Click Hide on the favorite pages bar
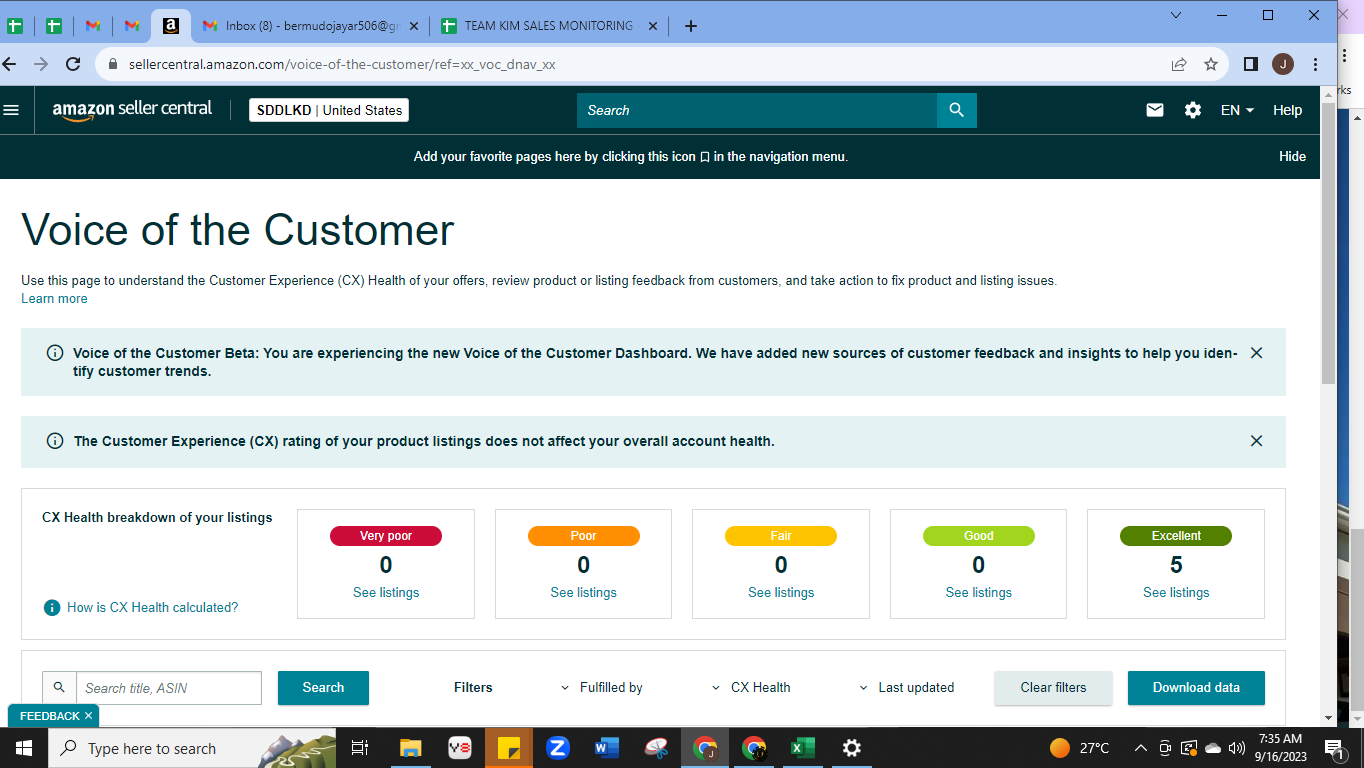The image size is (1364, 768). pos(1293,156)
